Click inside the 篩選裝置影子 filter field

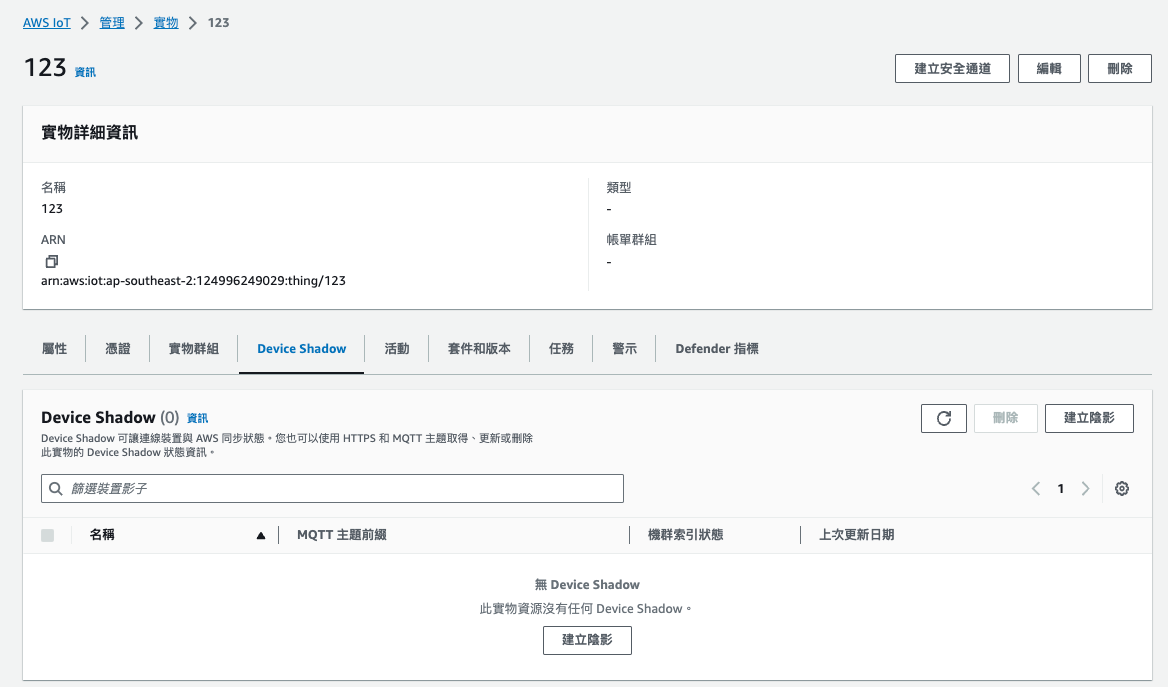click(x=300, y=488)
